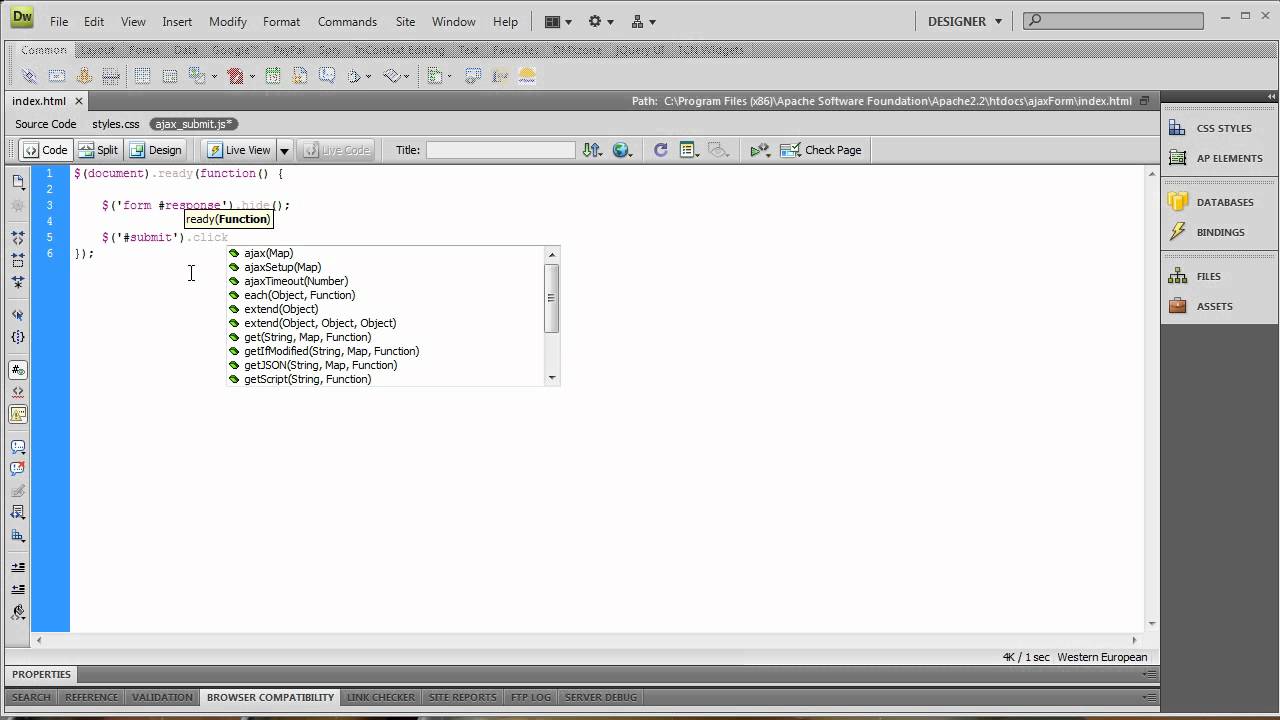Open the Preview in Browser globe dropdown

tap(624, 150)
